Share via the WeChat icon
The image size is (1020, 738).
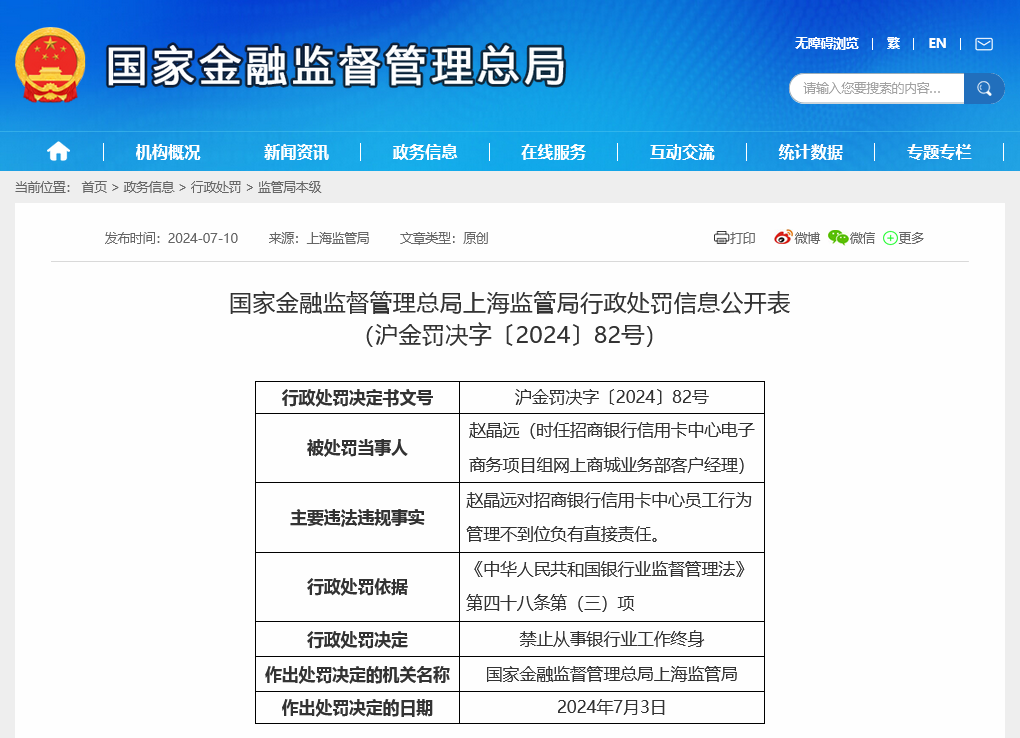[838, 238]
